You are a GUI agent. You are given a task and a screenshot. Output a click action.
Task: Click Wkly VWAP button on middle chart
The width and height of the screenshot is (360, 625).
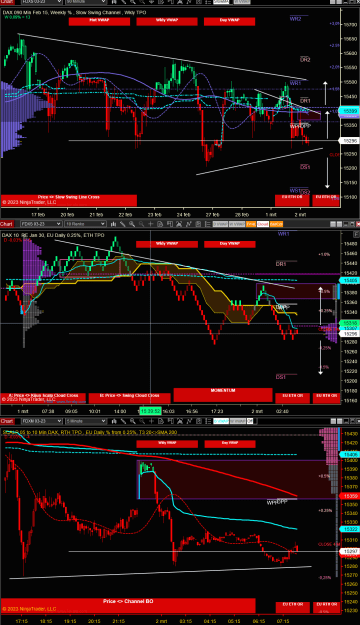(167, 244)
